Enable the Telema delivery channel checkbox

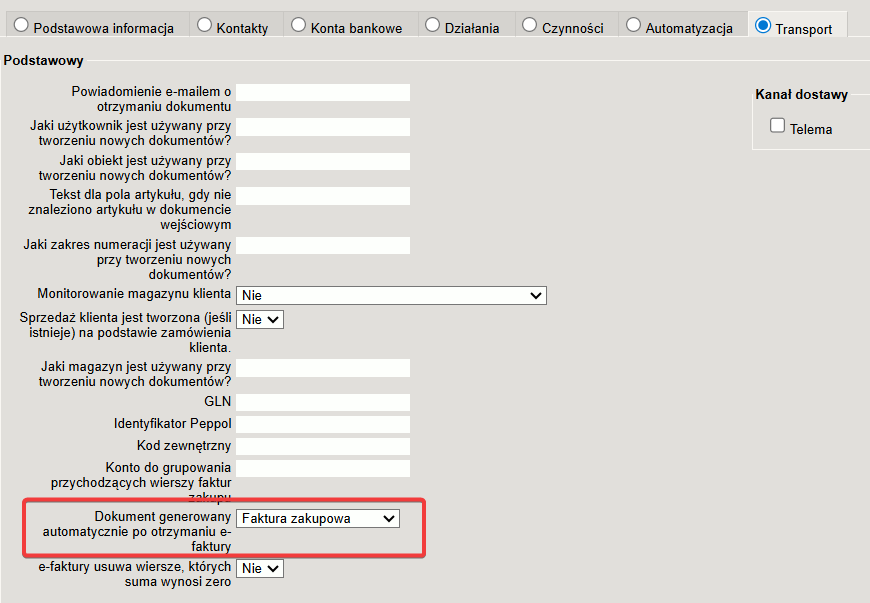pos(777,126)
